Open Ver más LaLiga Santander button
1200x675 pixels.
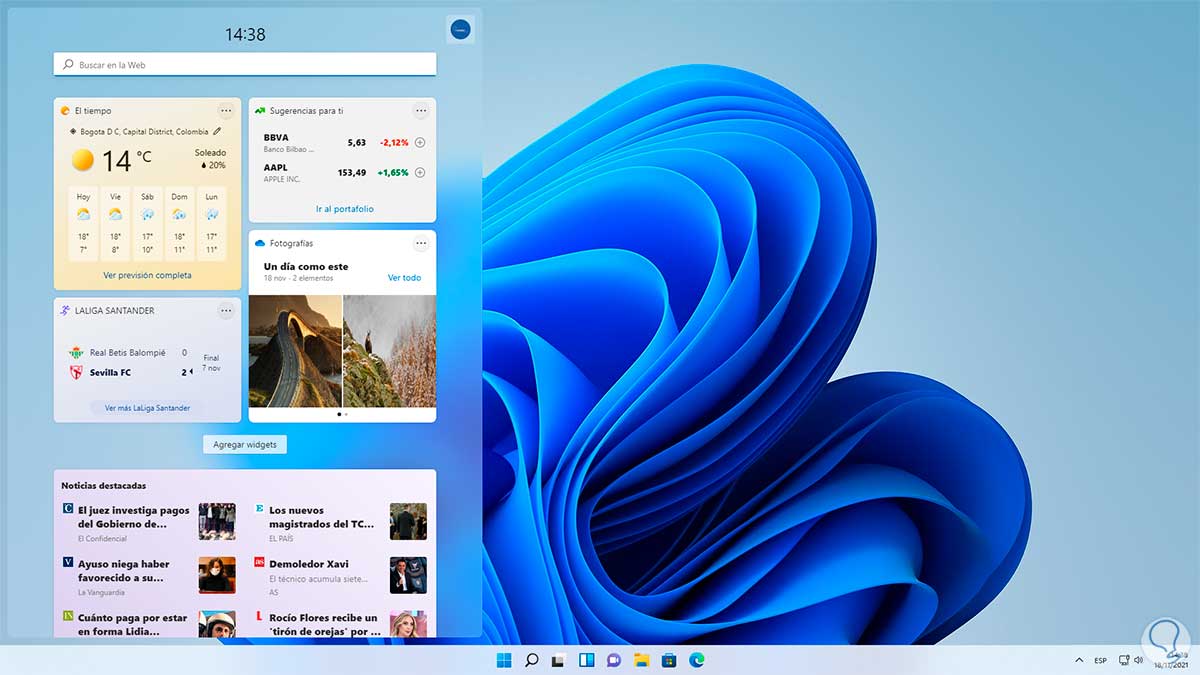pos(147,407)
